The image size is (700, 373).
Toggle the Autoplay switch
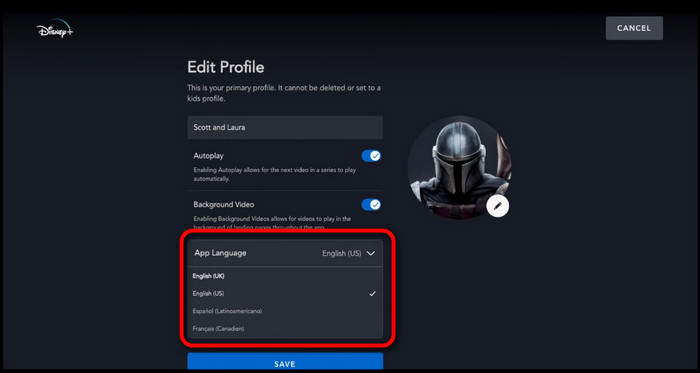tap(371, 156)
